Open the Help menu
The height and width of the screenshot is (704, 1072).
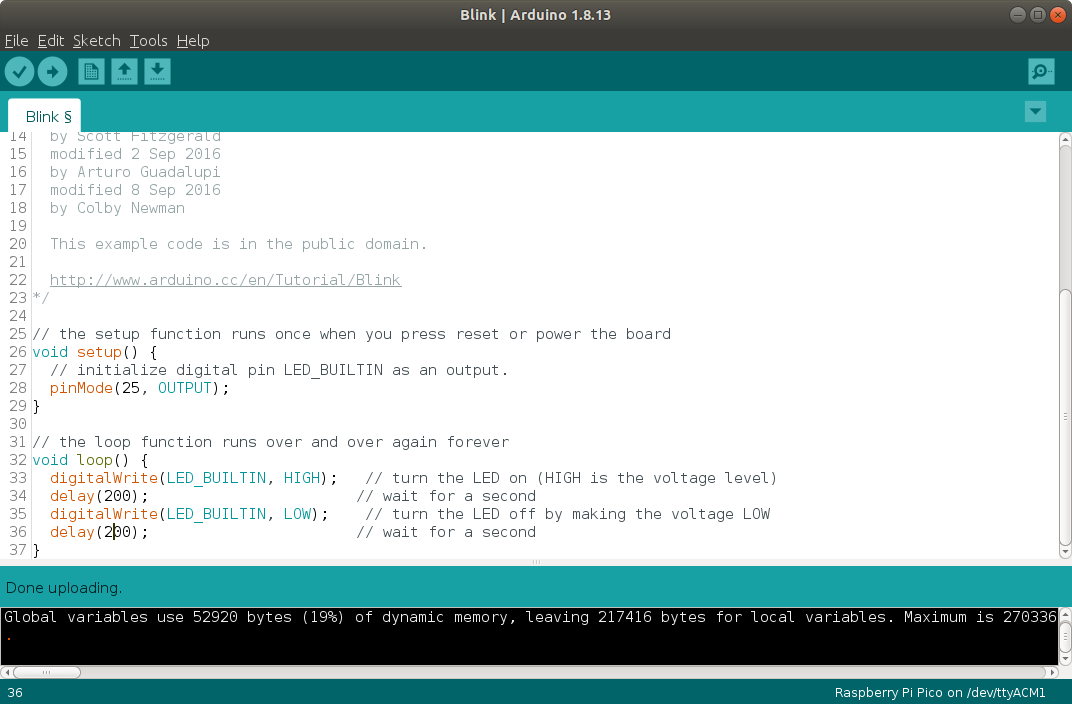tap(193, 41)
